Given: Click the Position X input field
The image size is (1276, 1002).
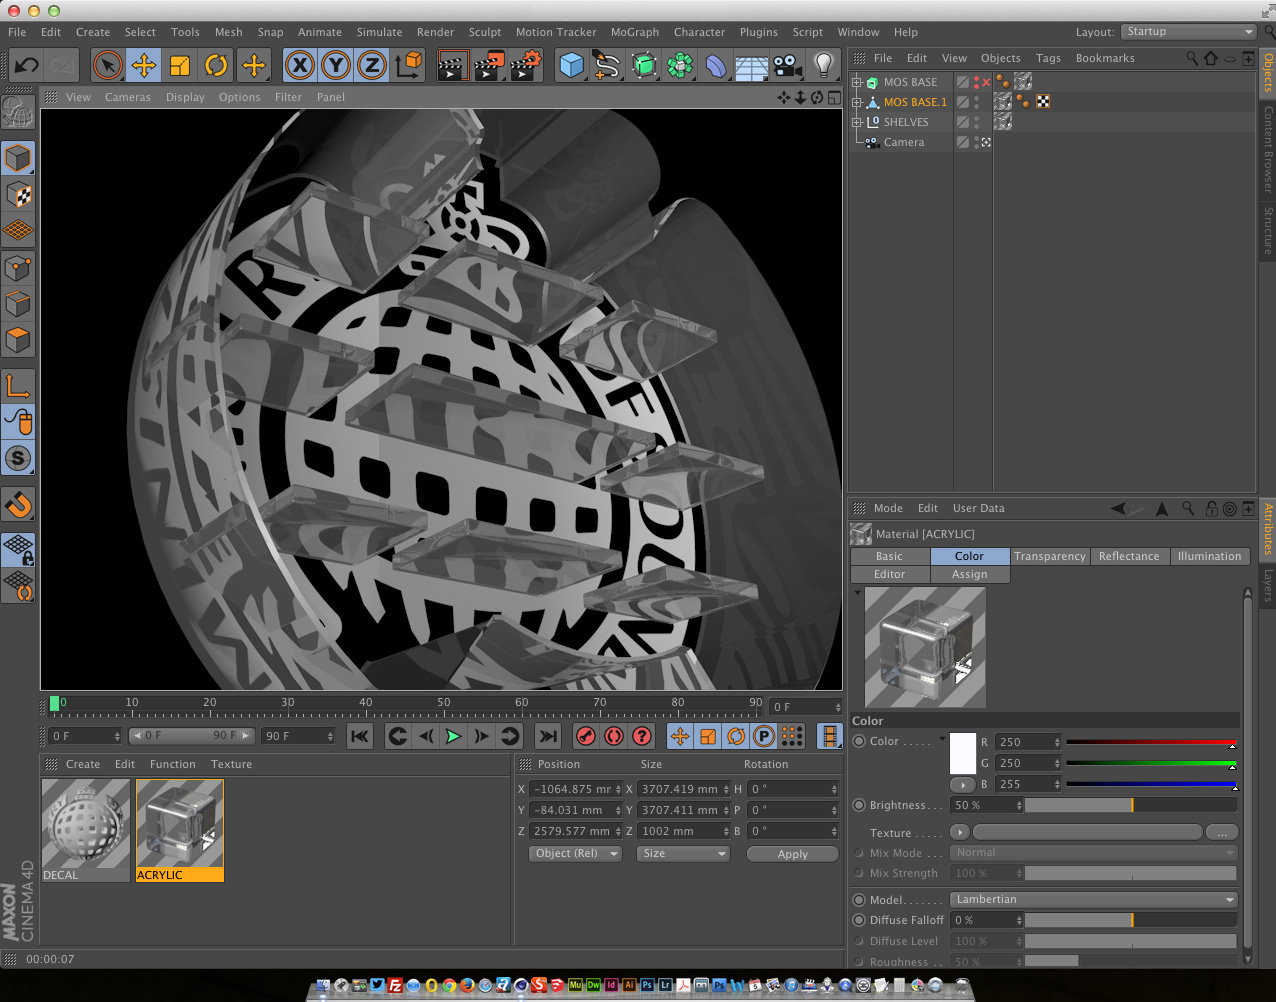Looking at the screenshot, I should pyautogui.click(x=574, y=789).
